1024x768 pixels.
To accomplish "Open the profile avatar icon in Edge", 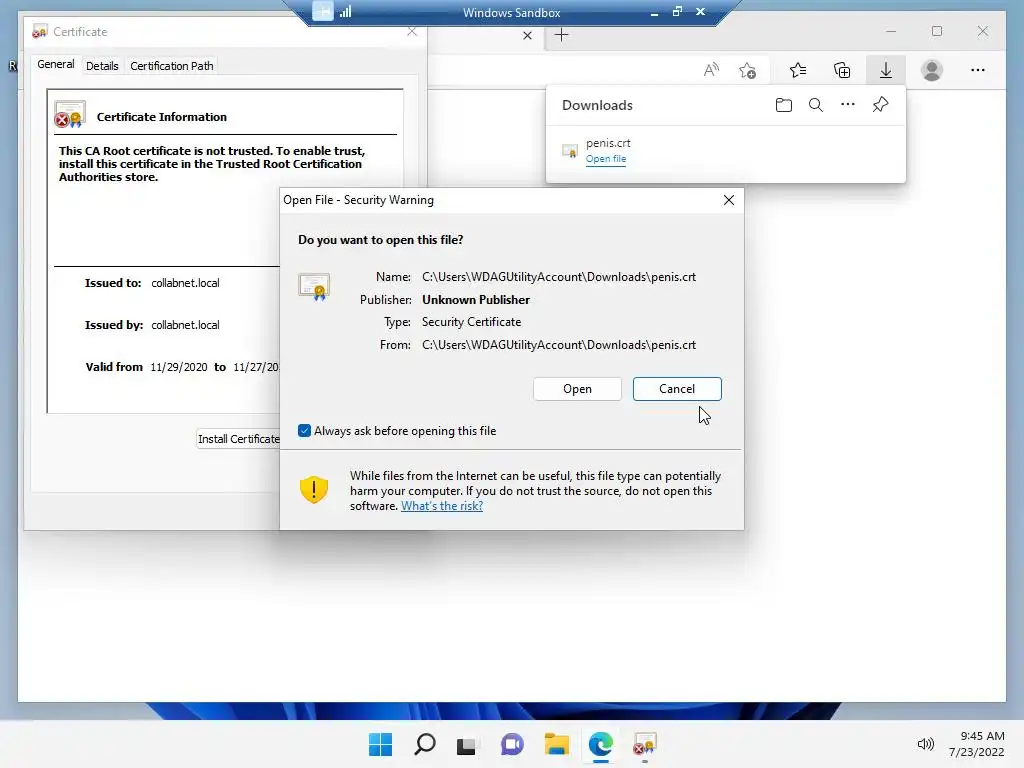I will pos(931,70).
